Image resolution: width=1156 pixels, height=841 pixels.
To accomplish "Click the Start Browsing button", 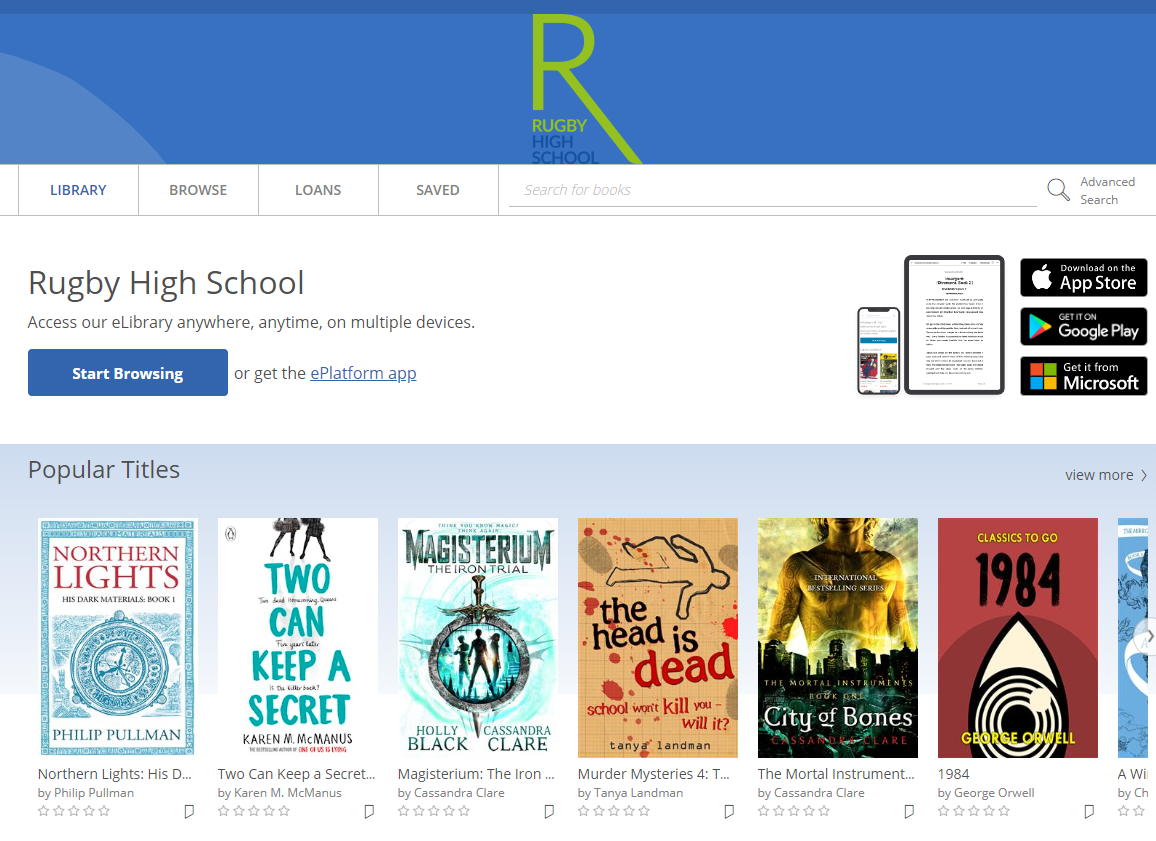I will coord(128,373).
